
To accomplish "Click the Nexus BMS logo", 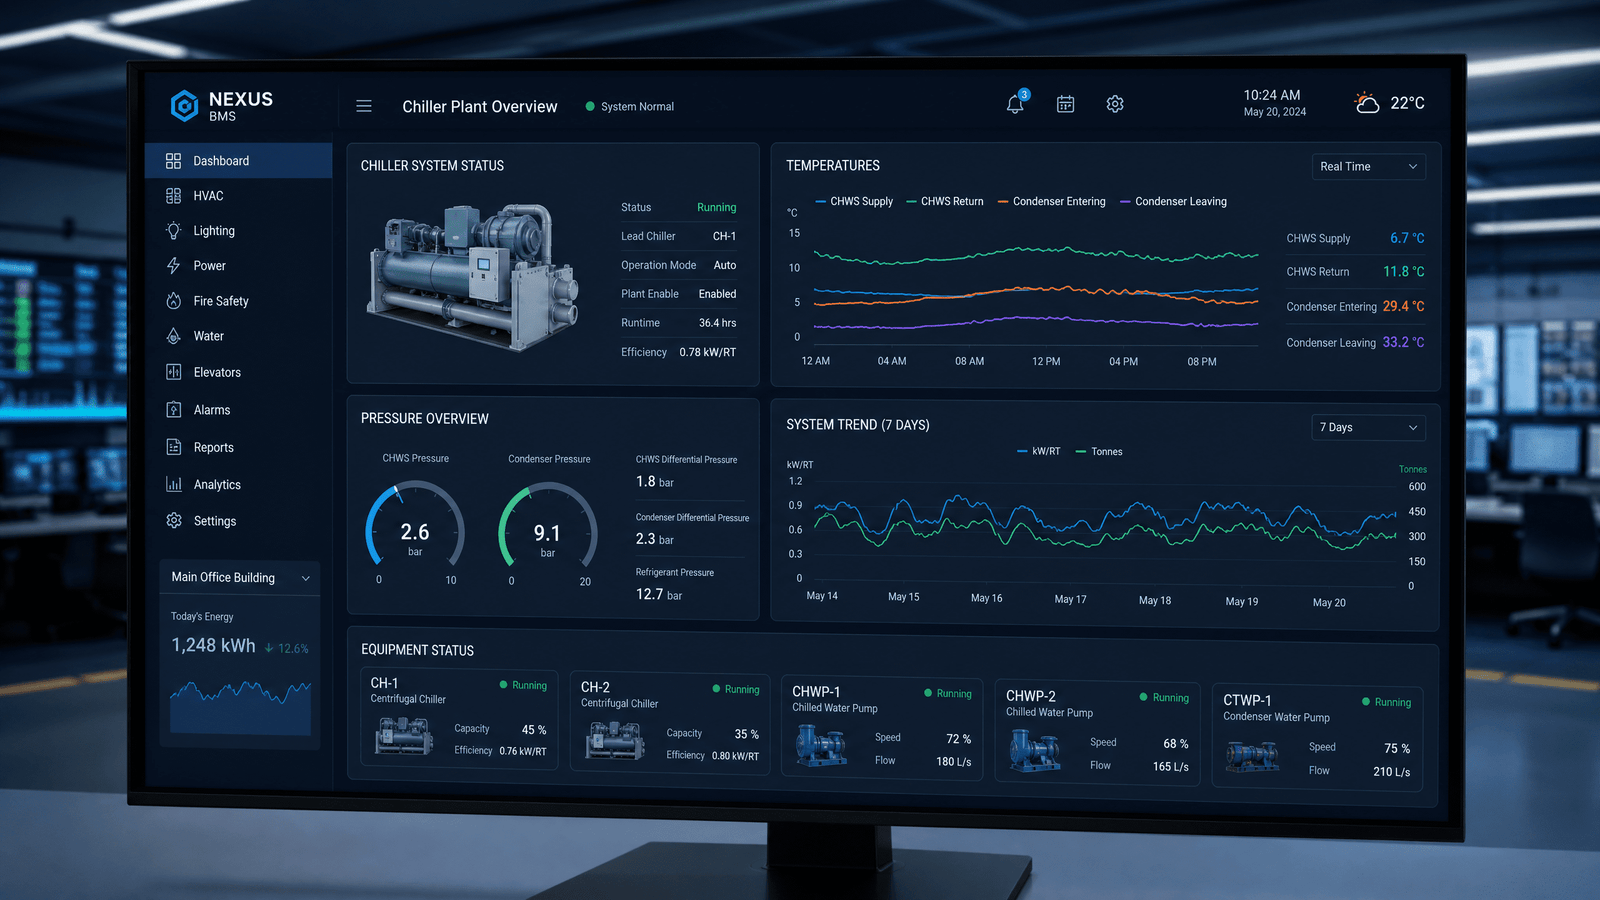I will pyautogui.click(x=222, y=105).
